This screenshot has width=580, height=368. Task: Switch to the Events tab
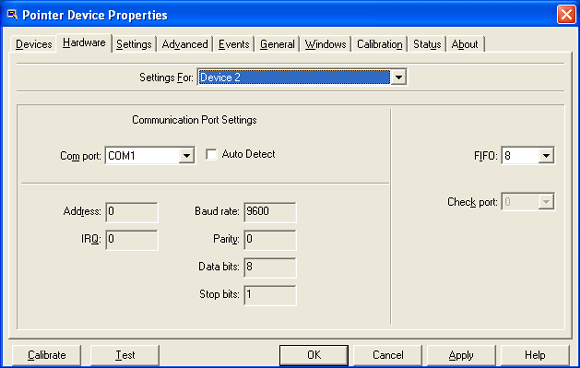click(x=234, y=44)
